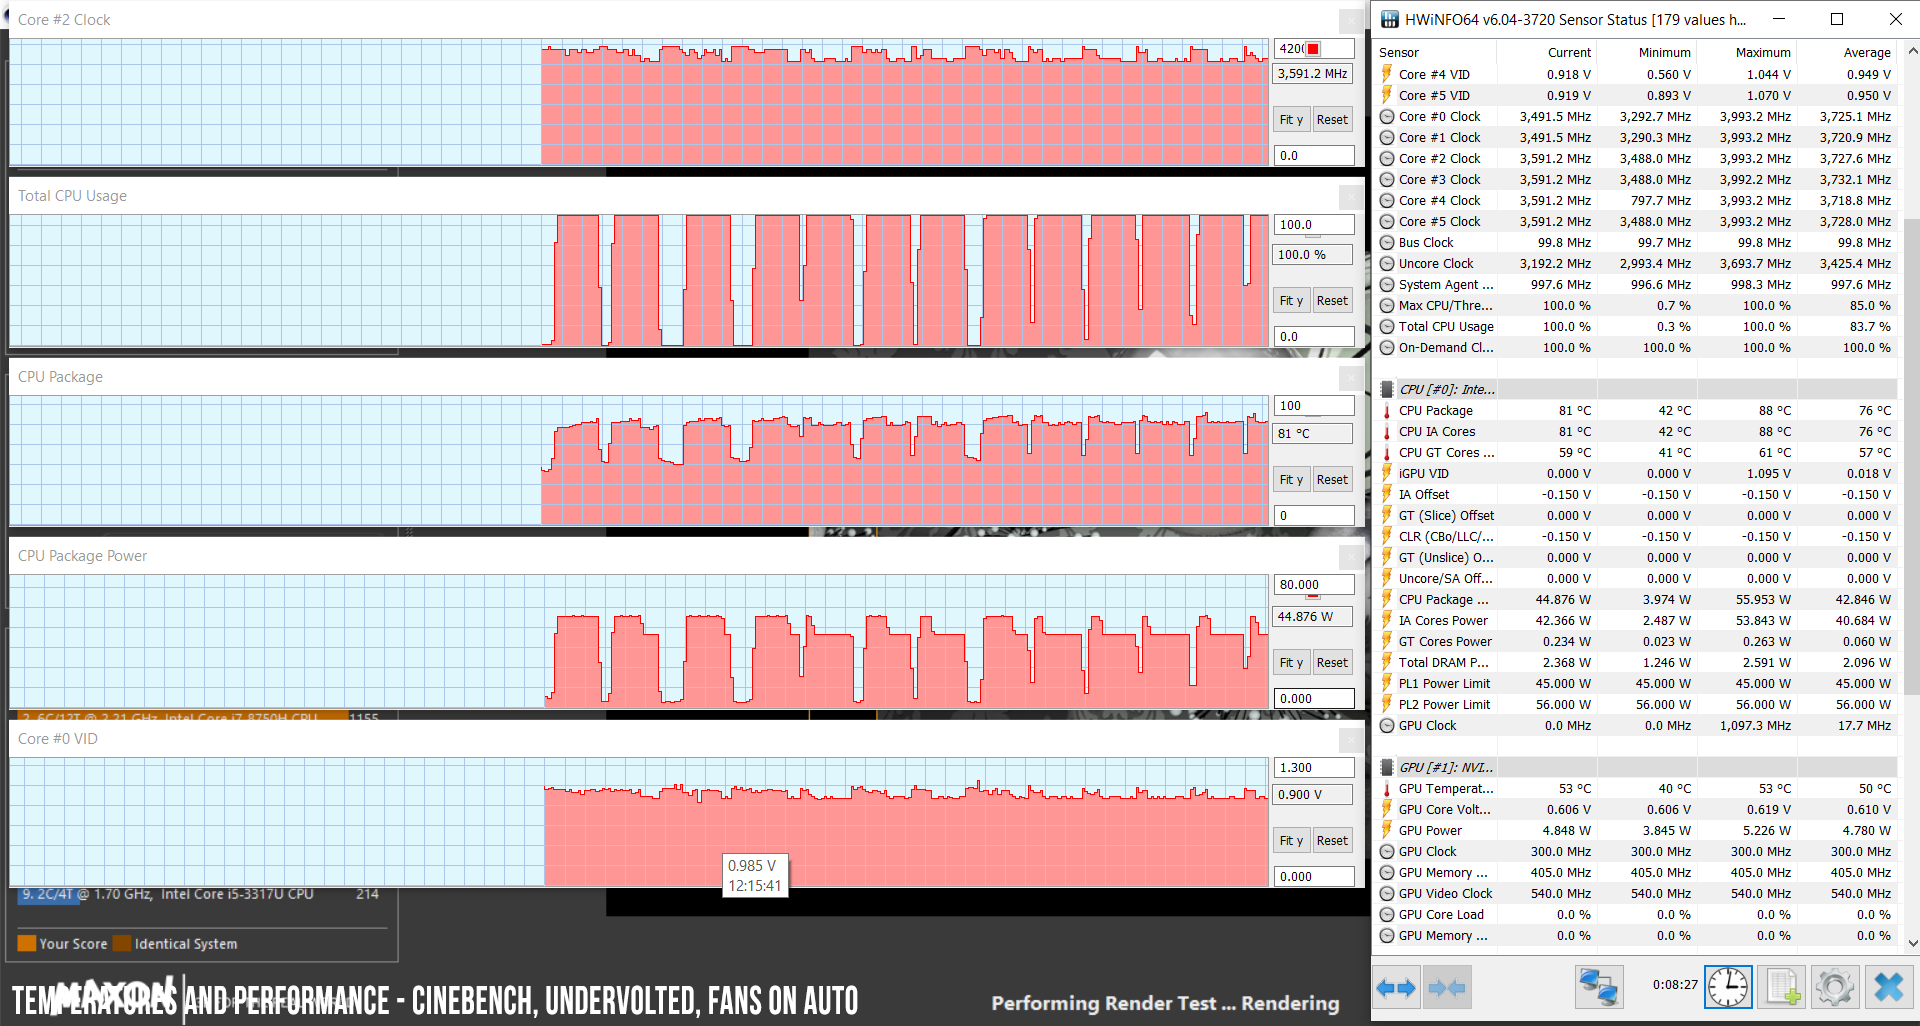Start logging with the sheet plus icon
The width and height of the screenshot is (1920, 1026).
coord(1782,988)
